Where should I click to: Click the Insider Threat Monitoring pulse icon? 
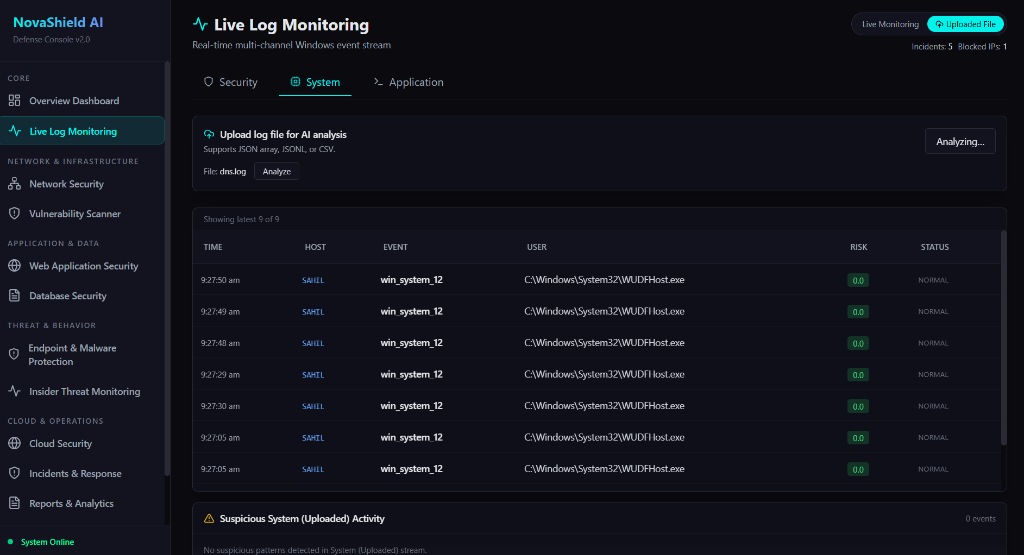(x=14, y=391)
